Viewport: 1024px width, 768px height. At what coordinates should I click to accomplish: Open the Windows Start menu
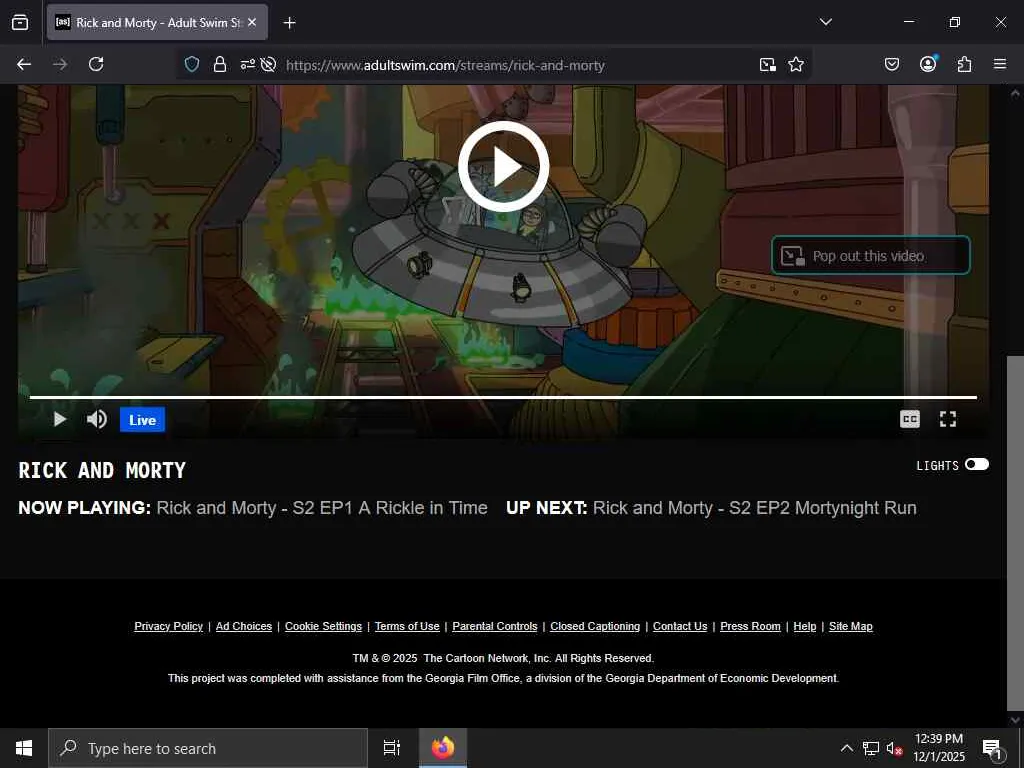point(24,748)
